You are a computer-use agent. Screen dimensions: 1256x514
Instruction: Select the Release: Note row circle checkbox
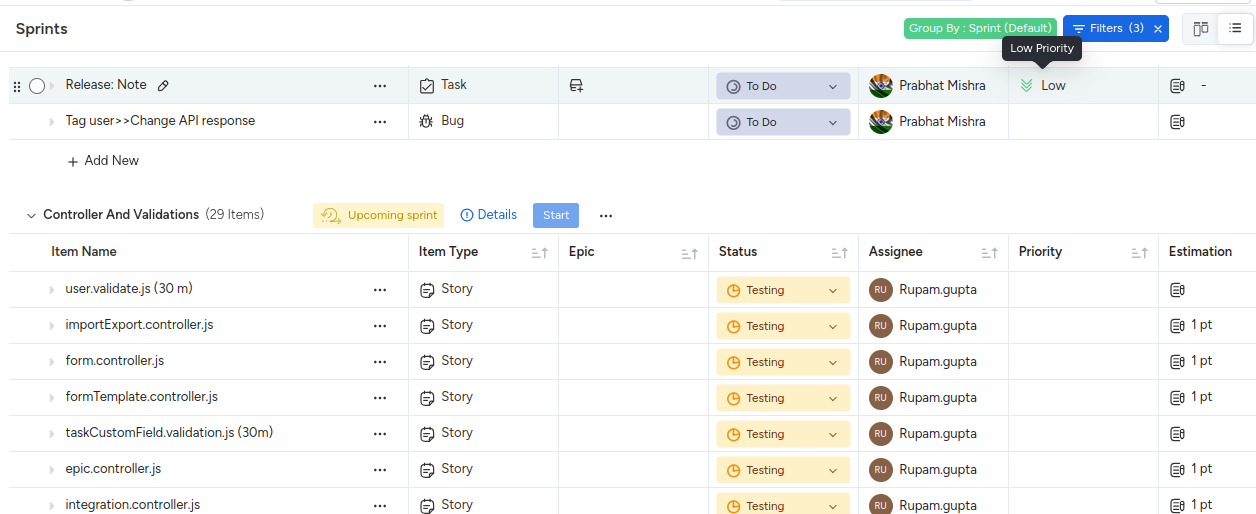37,86
